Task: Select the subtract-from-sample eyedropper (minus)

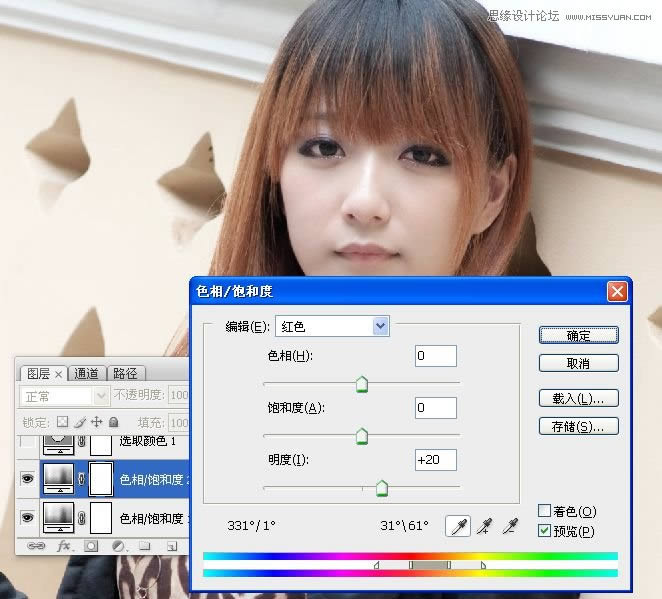Action: [x=511, y=526]
